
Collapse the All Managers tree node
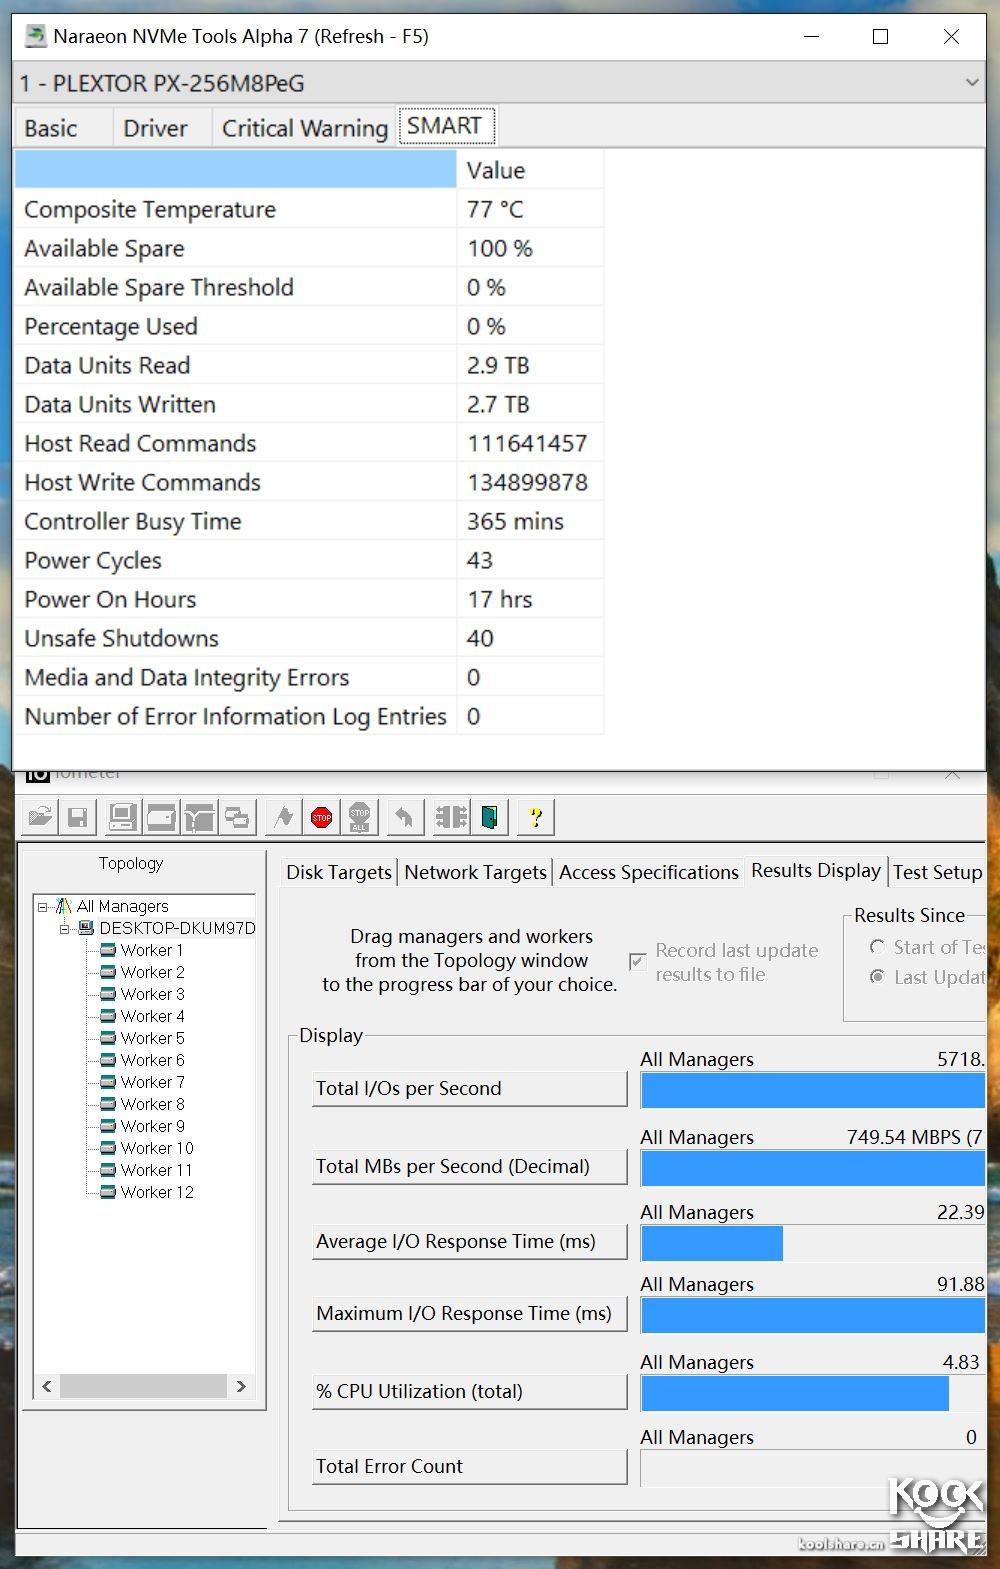(x=43, y=907)
